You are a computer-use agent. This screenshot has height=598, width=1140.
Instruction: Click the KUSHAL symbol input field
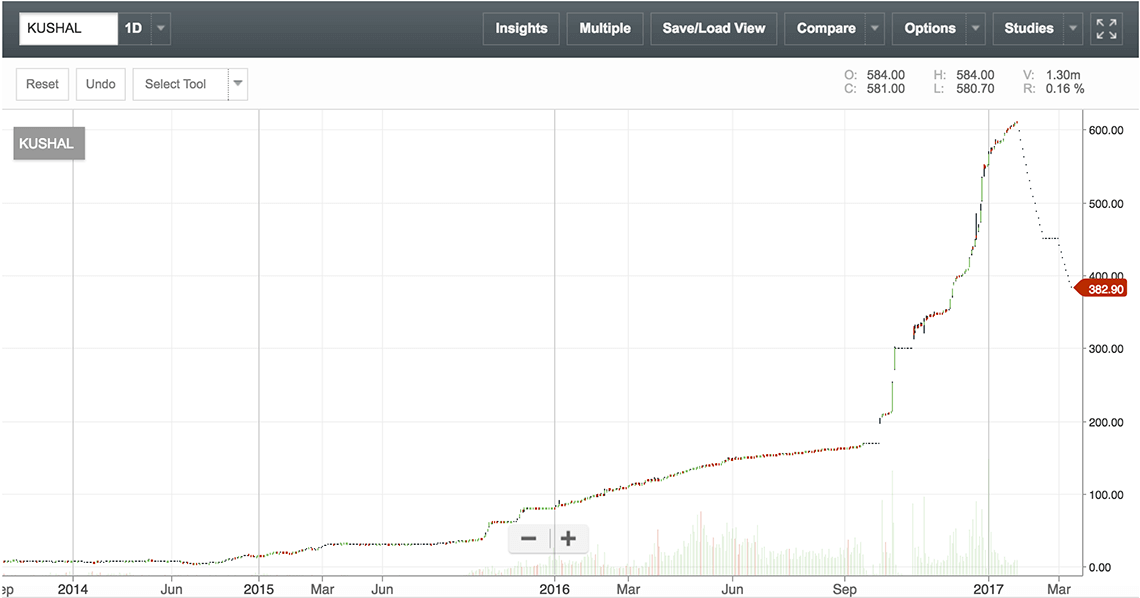68,29
